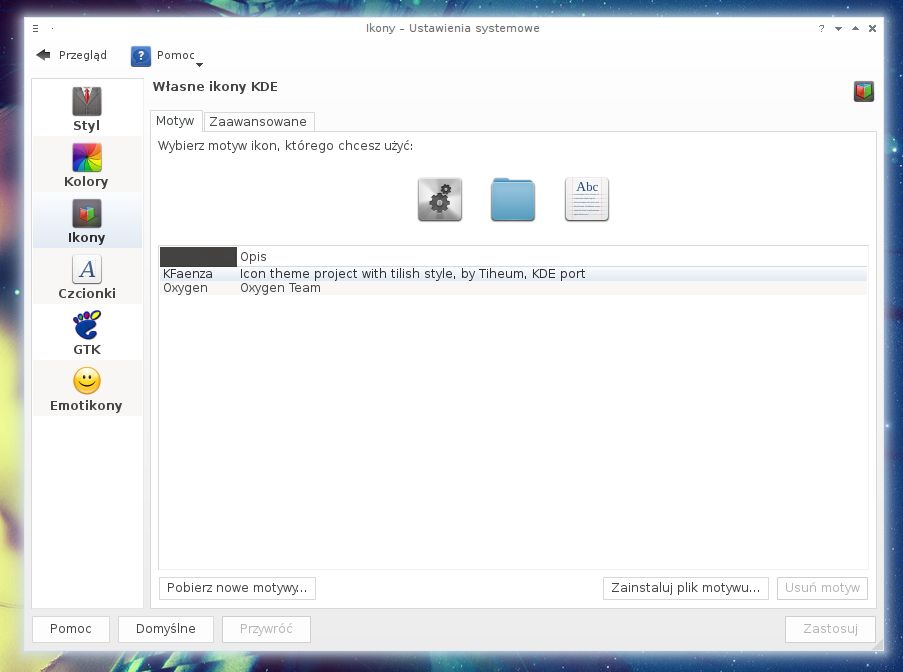Open the Emotikony module

pos(86,388)
